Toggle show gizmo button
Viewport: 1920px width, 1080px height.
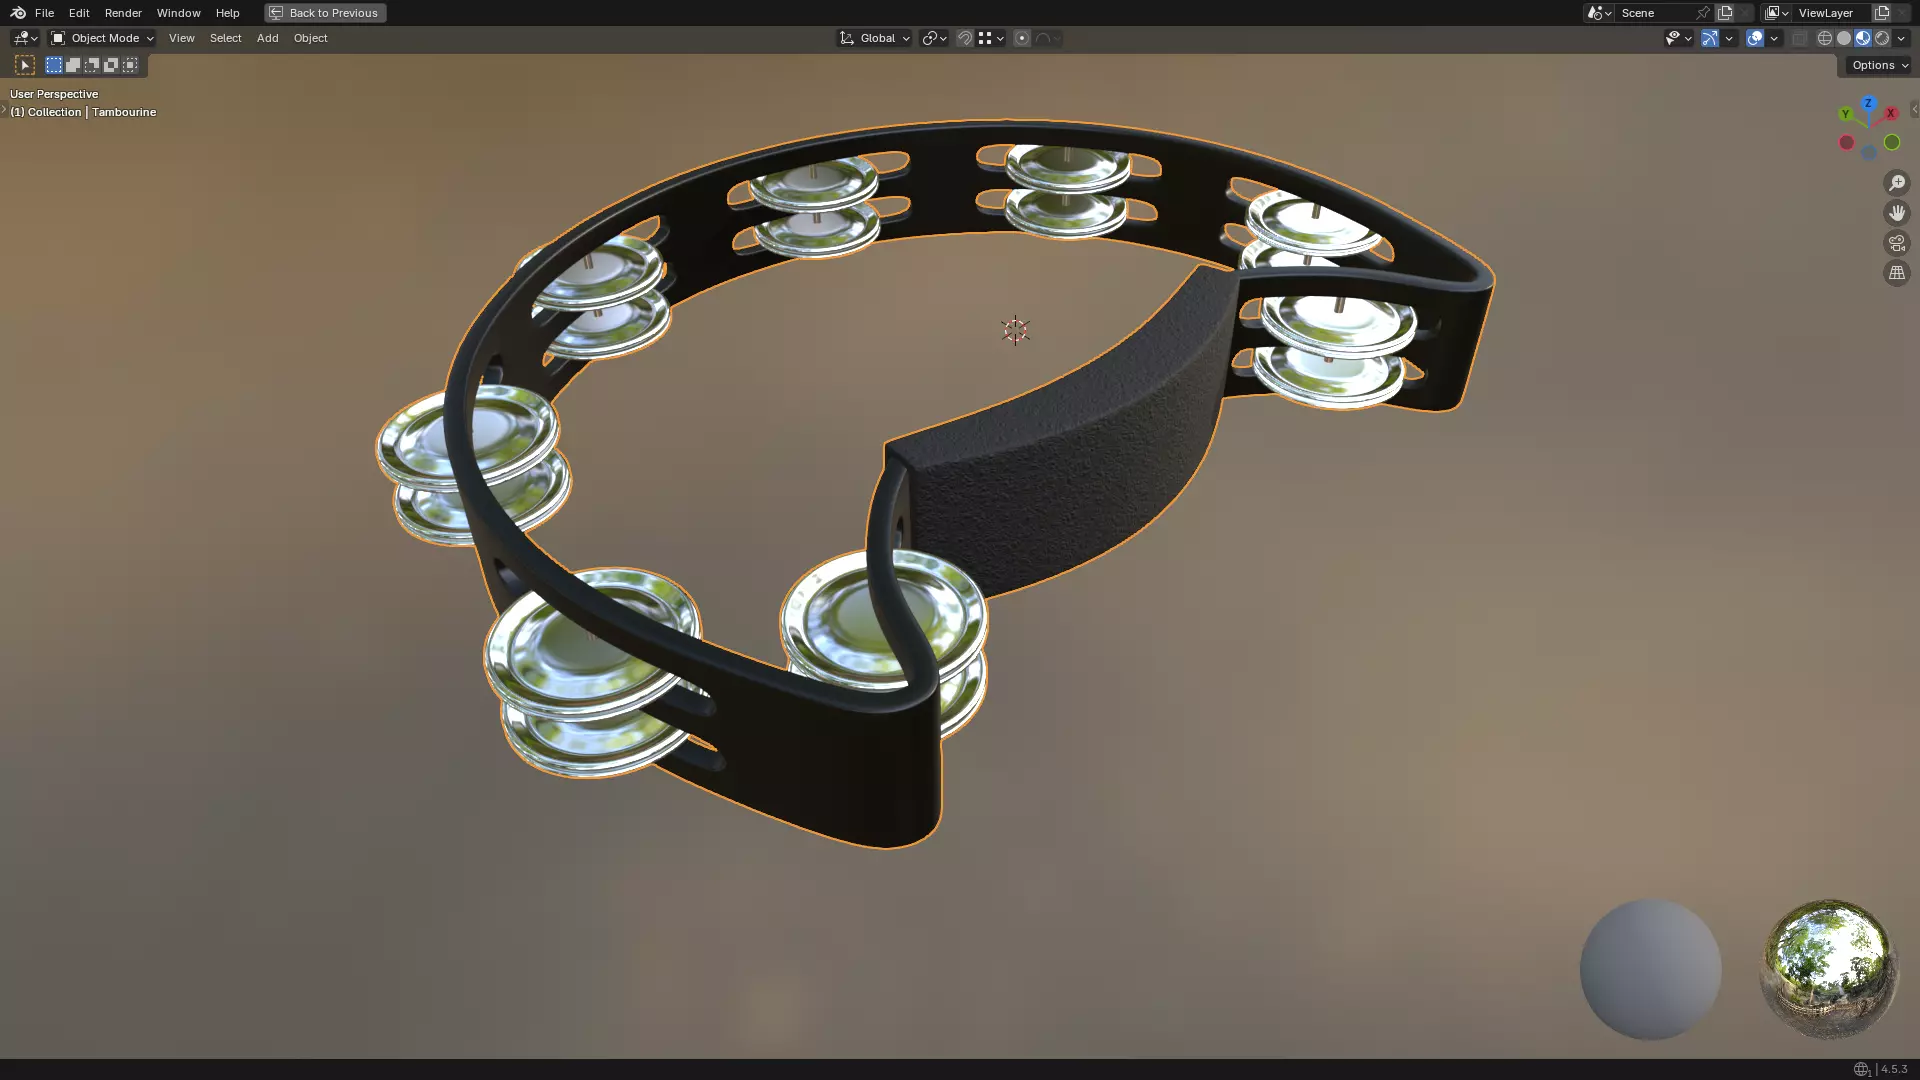point(1710,38)
